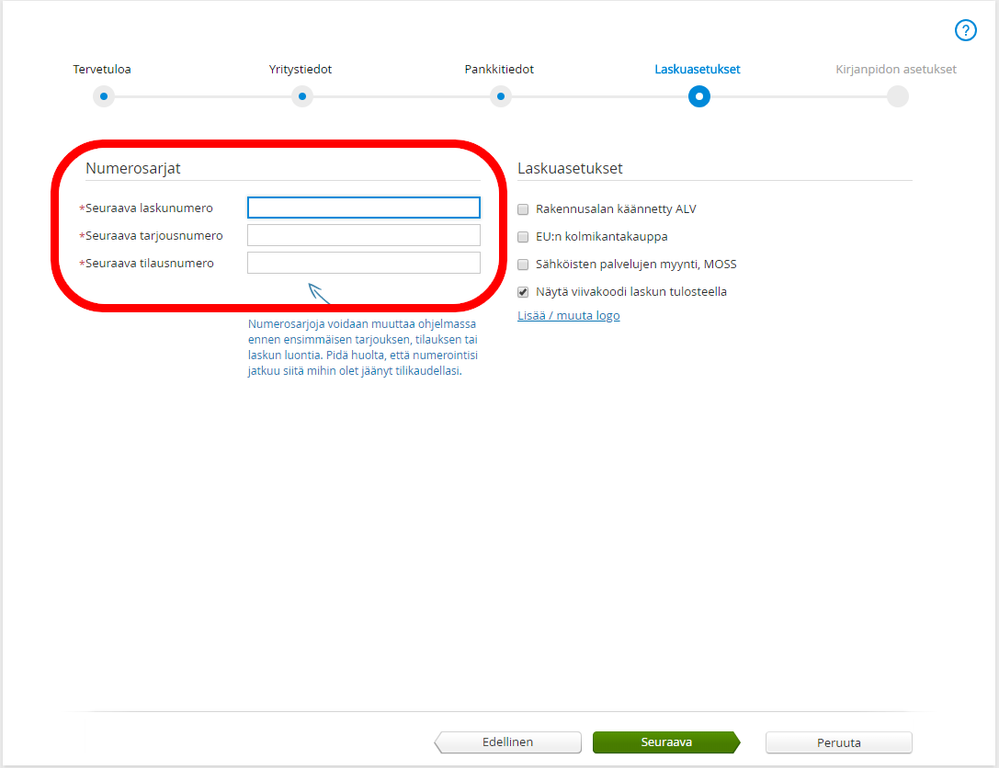The image size is (999, 768).
Task: Click the Peruuta button
Action: point(838,743)
